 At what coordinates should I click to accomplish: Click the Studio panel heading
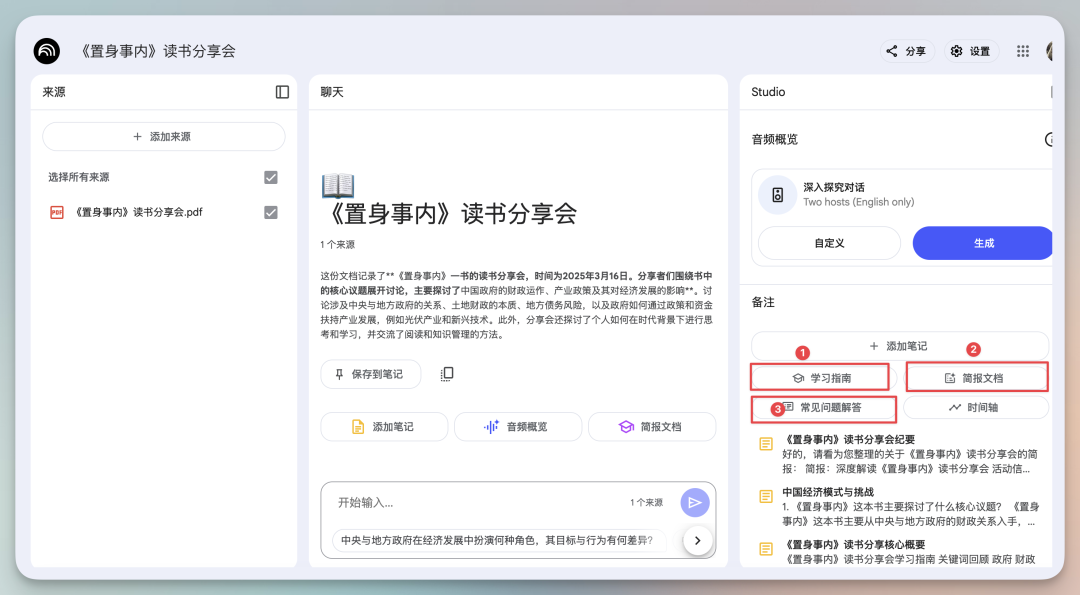click(768, 92)
